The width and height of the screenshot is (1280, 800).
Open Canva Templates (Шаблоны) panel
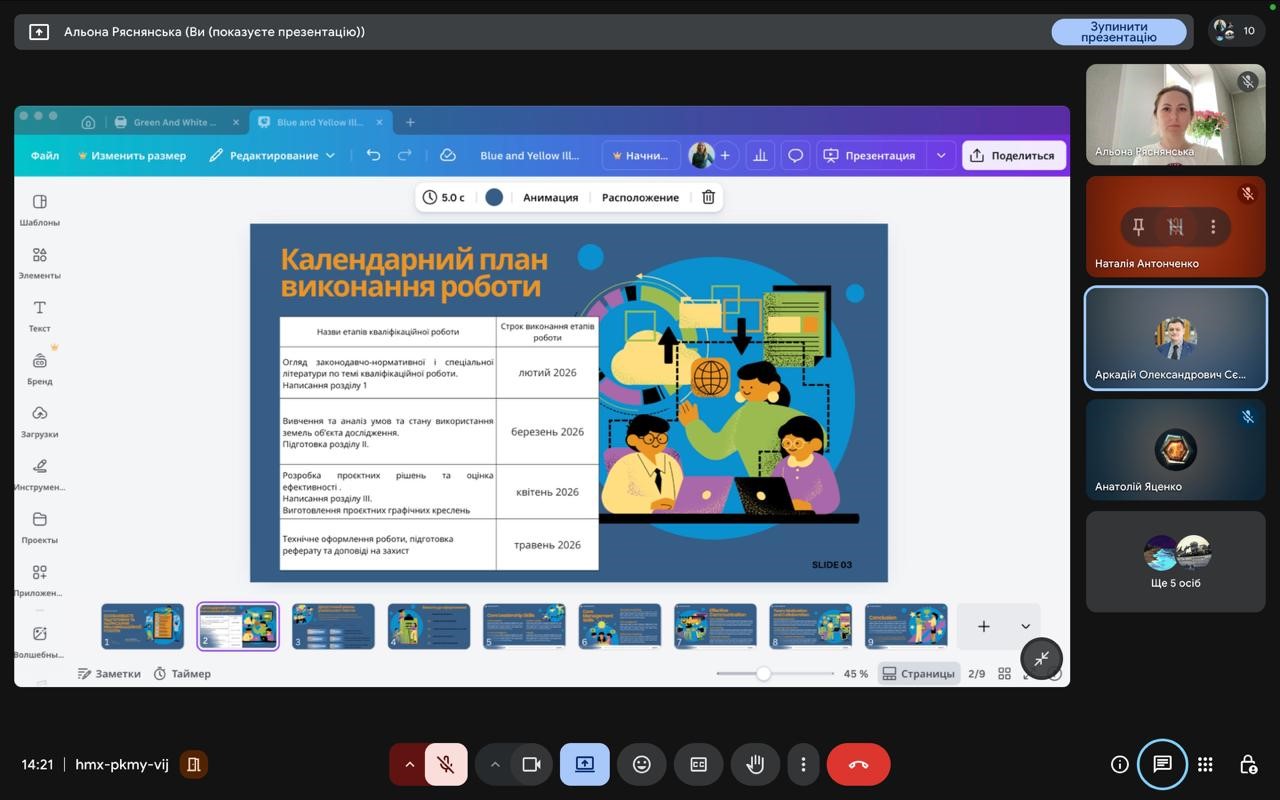39,210
